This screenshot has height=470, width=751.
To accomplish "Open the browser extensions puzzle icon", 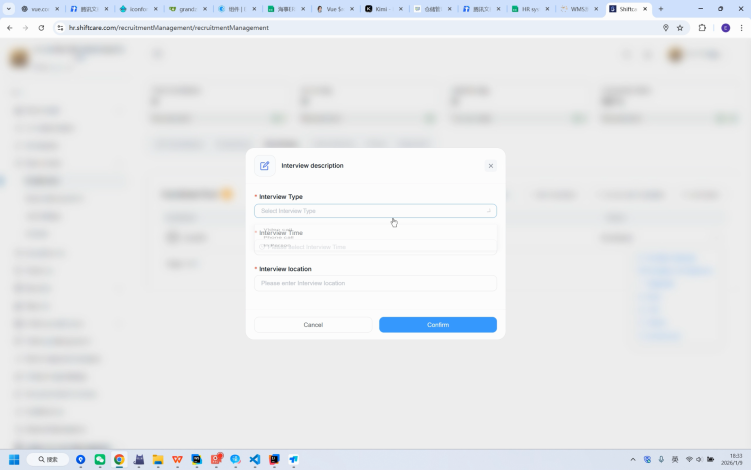I will click(x=702, y=28).
